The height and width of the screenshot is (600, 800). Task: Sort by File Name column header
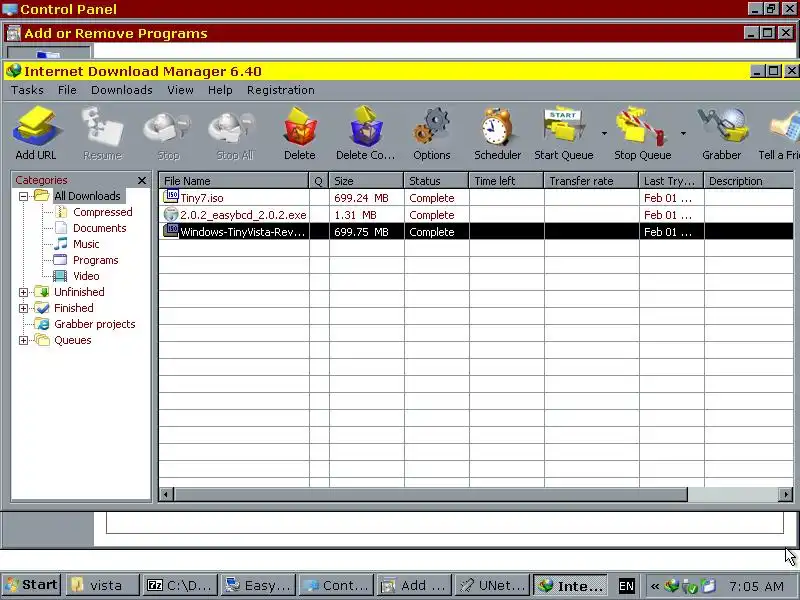234,181
